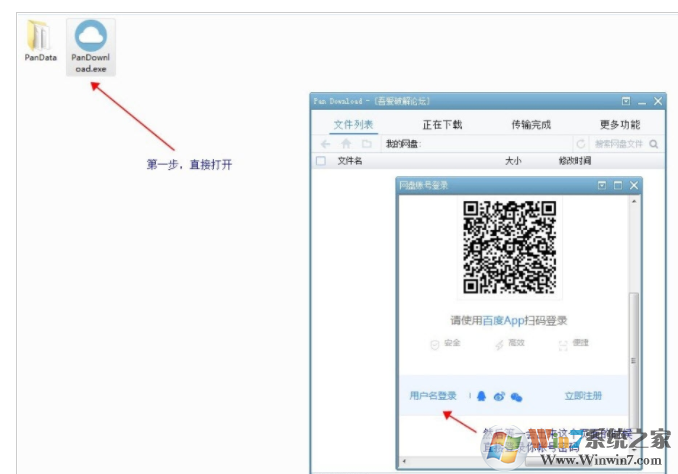Log in with the QQ penguin icon
Viewport: 678px width, 474px height.
point(481,396)
